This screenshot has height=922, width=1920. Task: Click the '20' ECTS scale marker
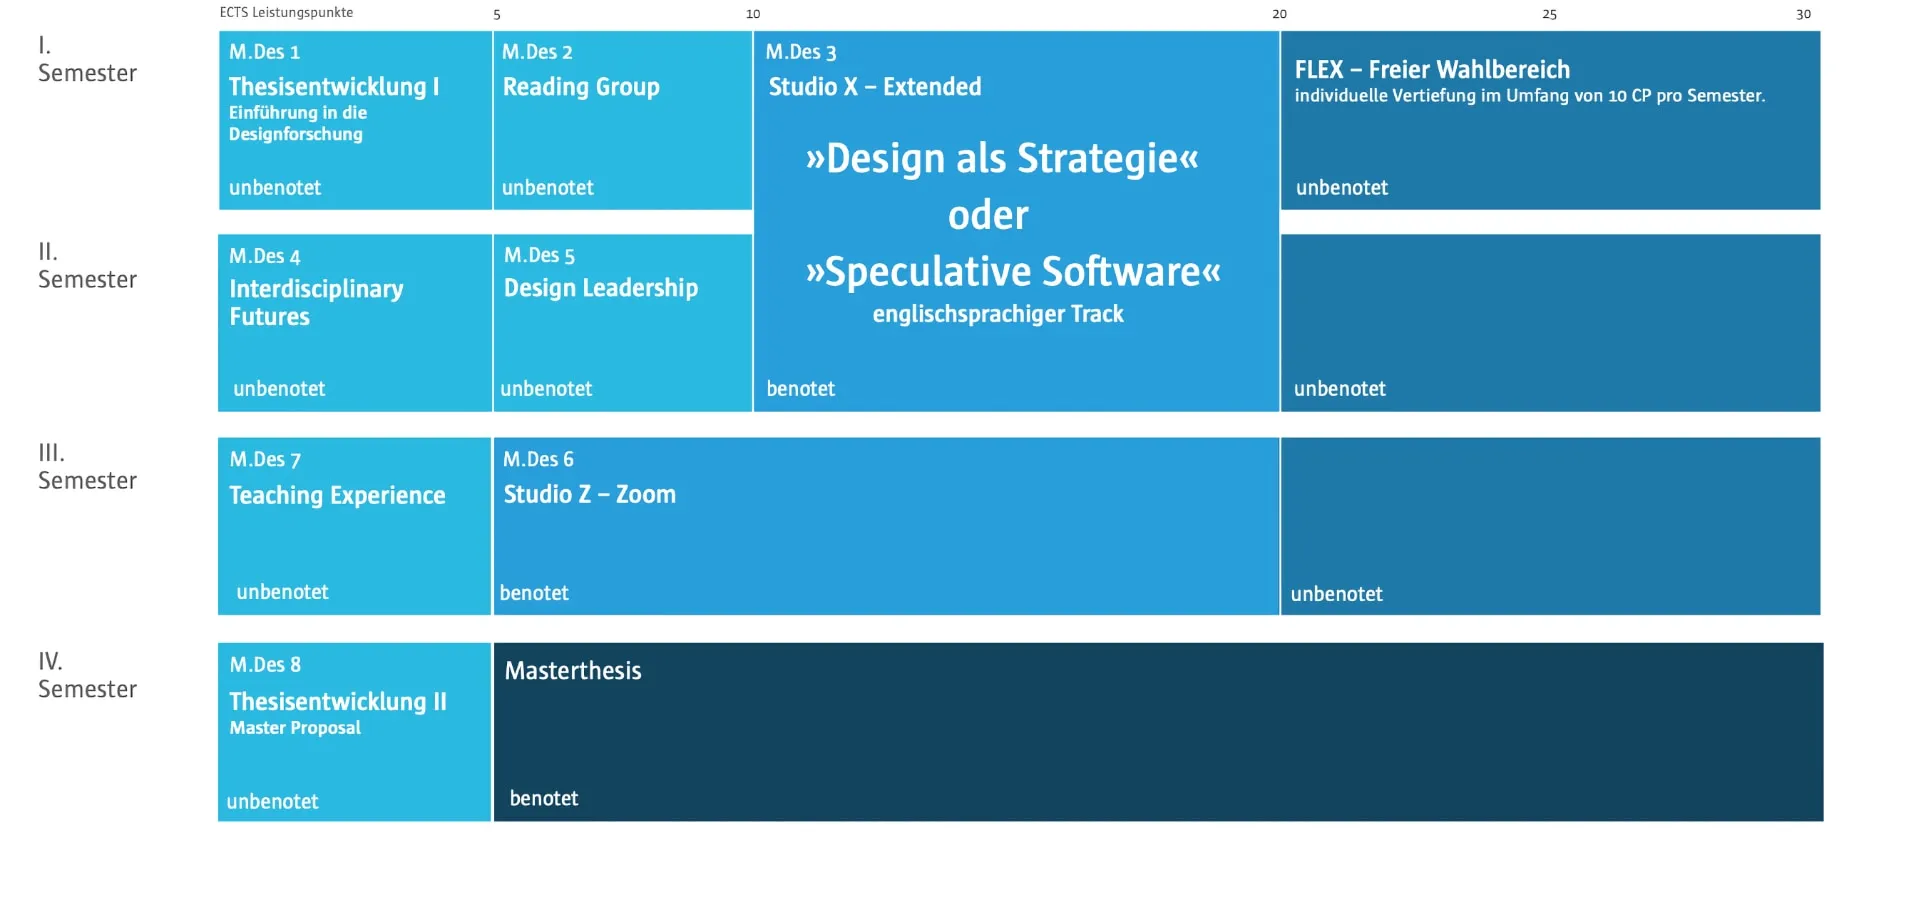pyautogui.click(x=1279, y=14)
